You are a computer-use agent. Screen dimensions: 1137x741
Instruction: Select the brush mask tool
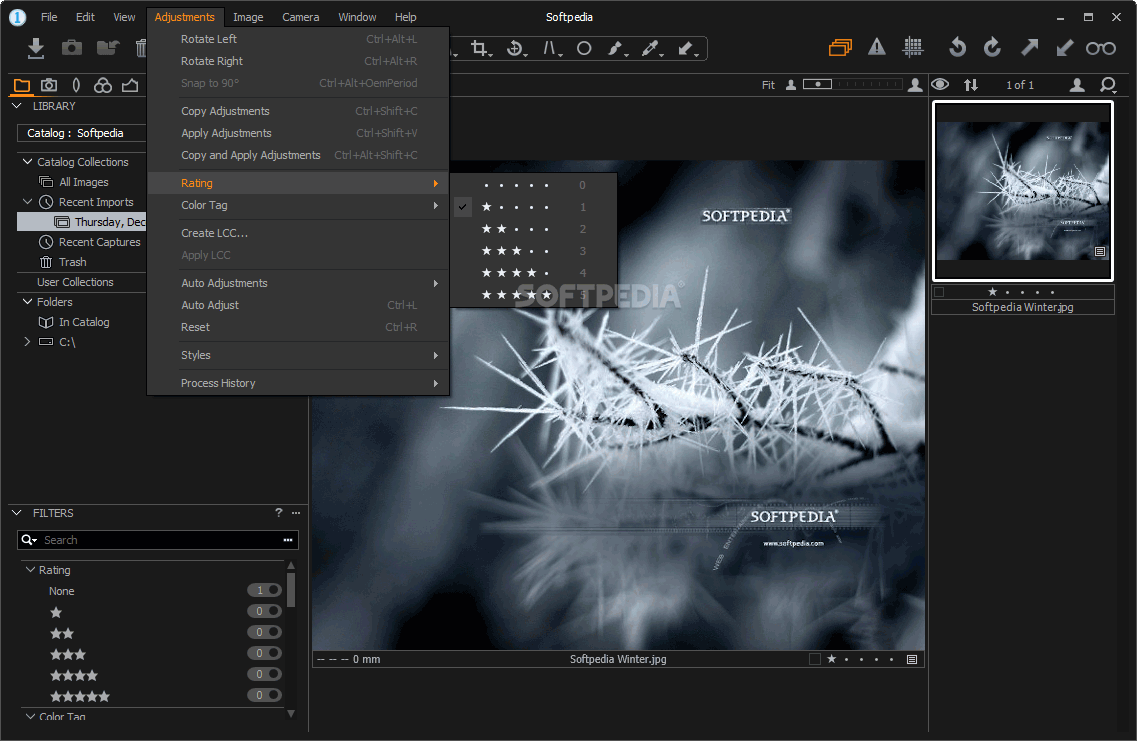pyautogui.click(x=616, y=49)
